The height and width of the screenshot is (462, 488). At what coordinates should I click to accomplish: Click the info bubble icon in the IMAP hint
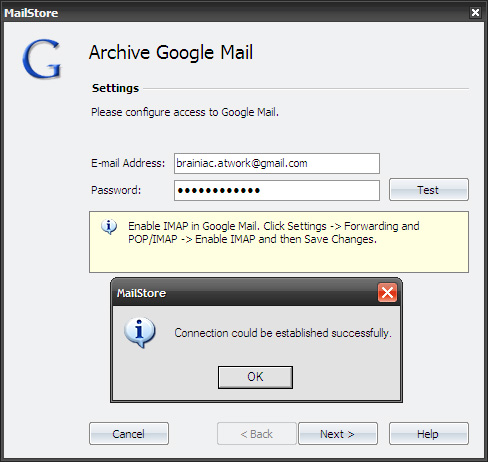click(x=109, y=227)
